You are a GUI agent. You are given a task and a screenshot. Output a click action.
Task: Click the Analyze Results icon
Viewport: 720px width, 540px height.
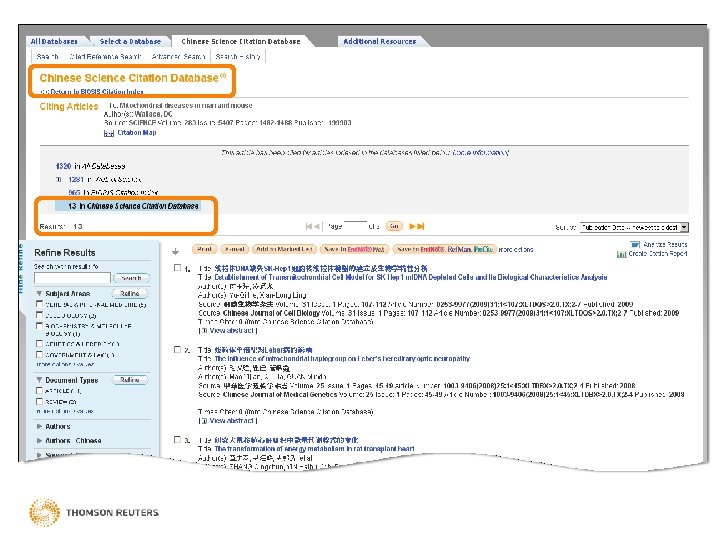click(x=635, y=244)
